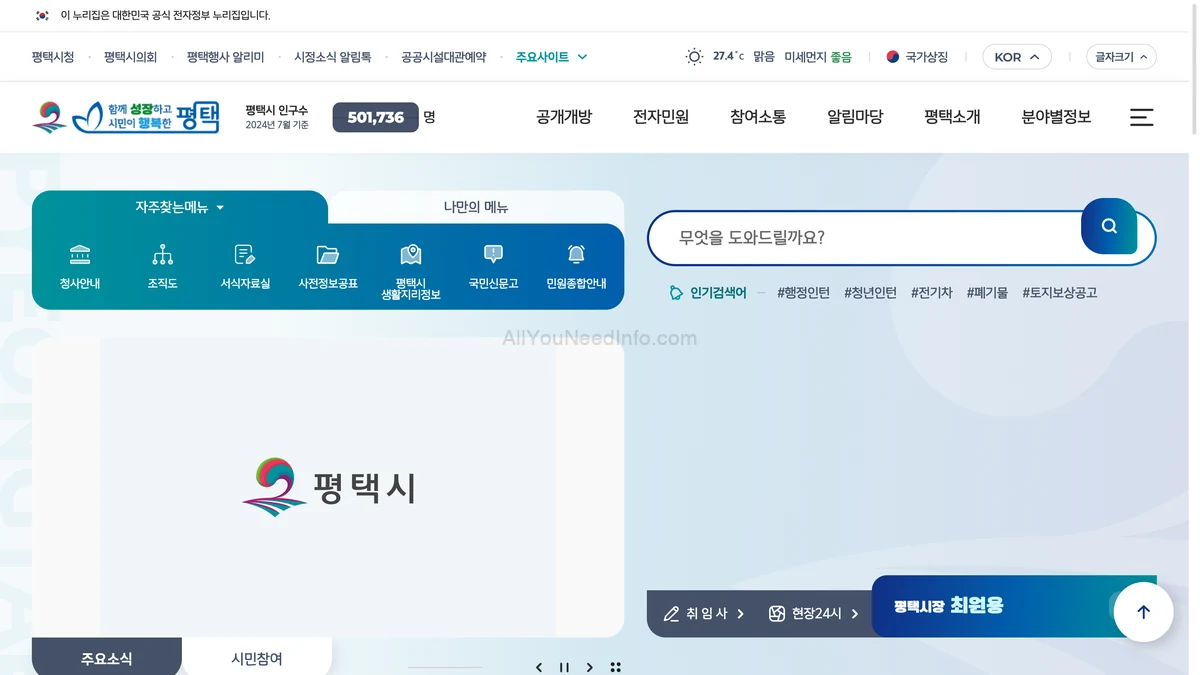The width and height of the screenshot is (1200, 675).
Task: Click the 미세먼지 좋음 air quality text
Action: click(818, 57)
